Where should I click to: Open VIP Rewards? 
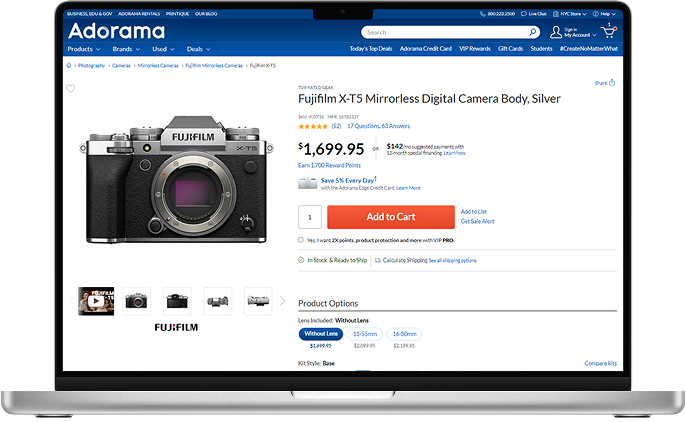[475, 49]
